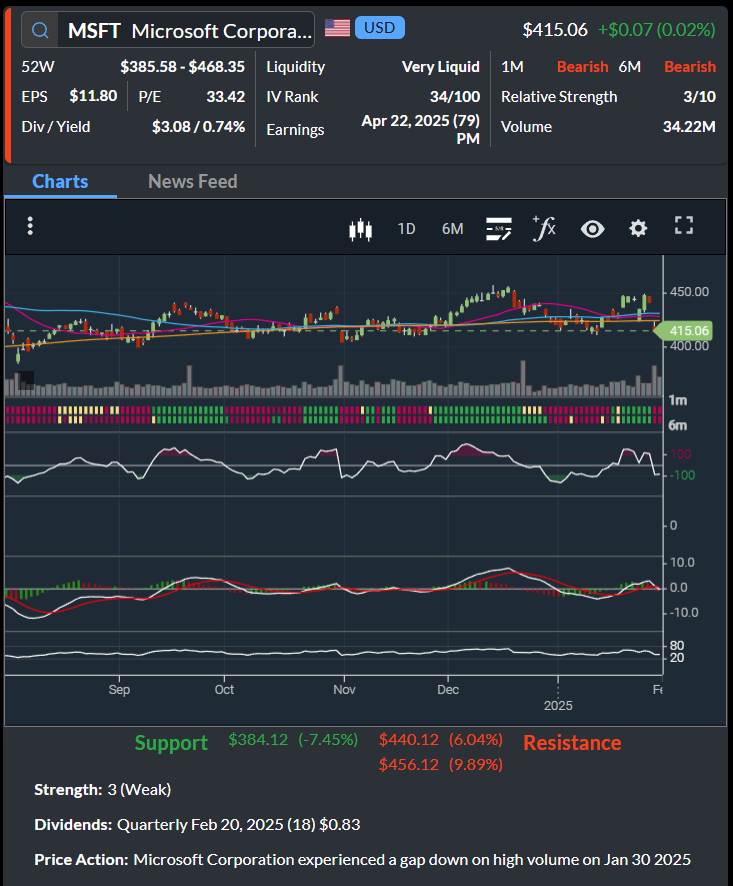Expand chart to fullscreen
This screenshot has height=886, width=733.
(x=684, y=225)
